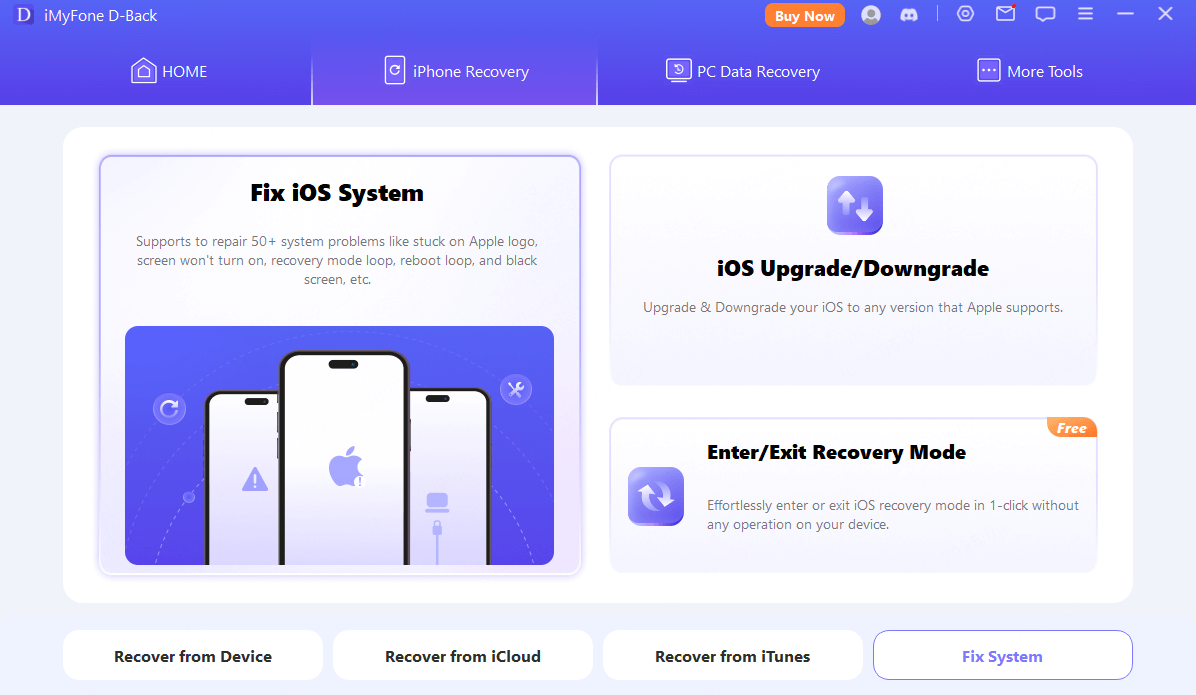Click the Enter/Exit Recovery Mode cycle icon
The width and height of the screenshot is (1196, 695).
coord(656,496)
